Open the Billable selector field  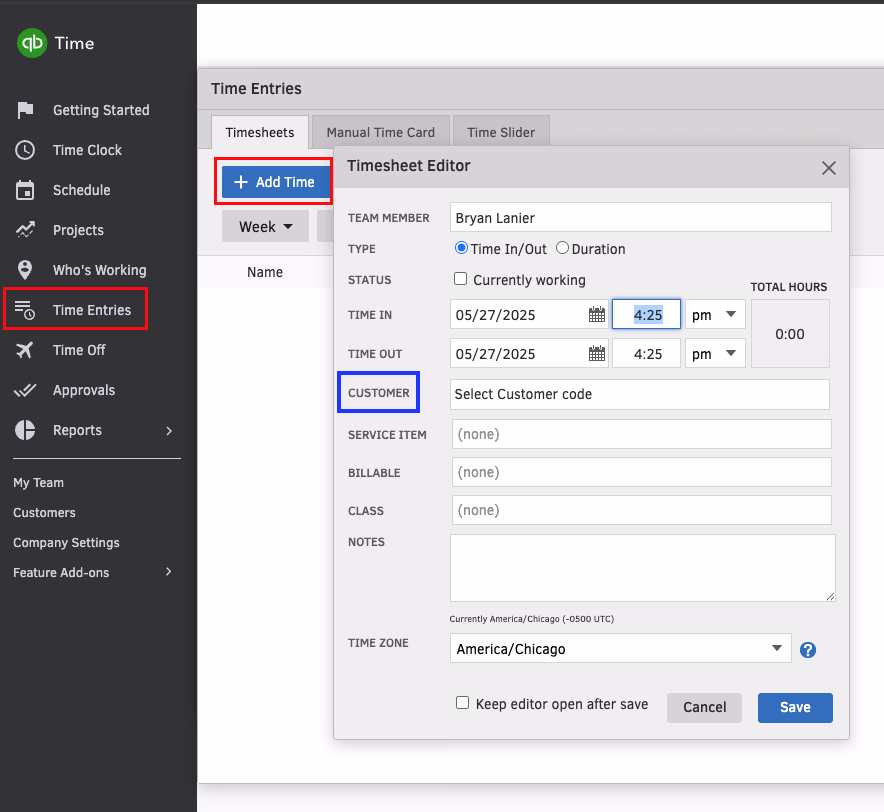[641, 472]
